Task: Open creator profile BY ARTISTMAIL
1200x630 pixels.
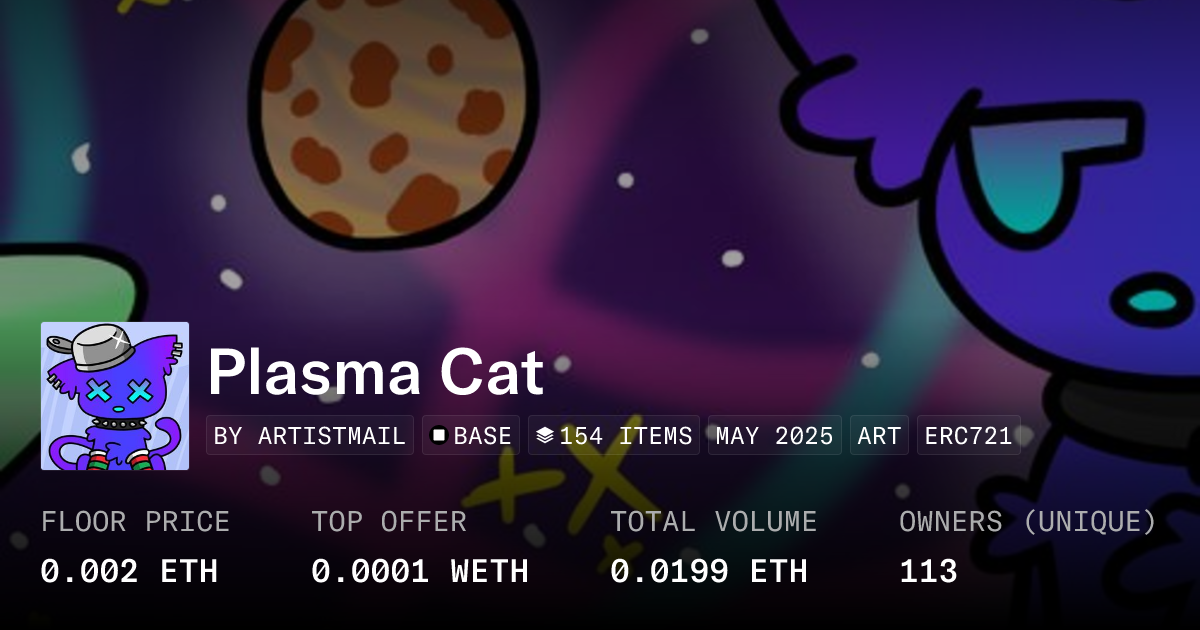Action: point(310,436)
